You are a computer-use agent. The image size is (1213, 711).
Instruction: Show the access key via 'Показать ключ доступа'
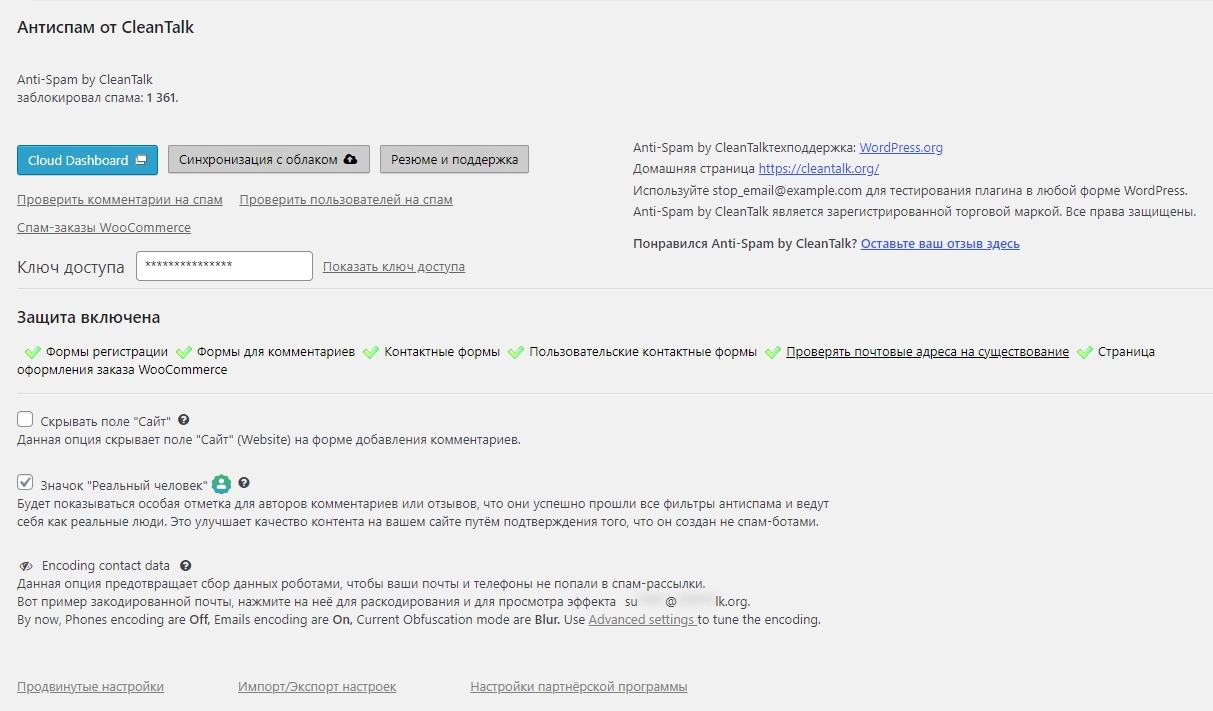click(393, 266)
